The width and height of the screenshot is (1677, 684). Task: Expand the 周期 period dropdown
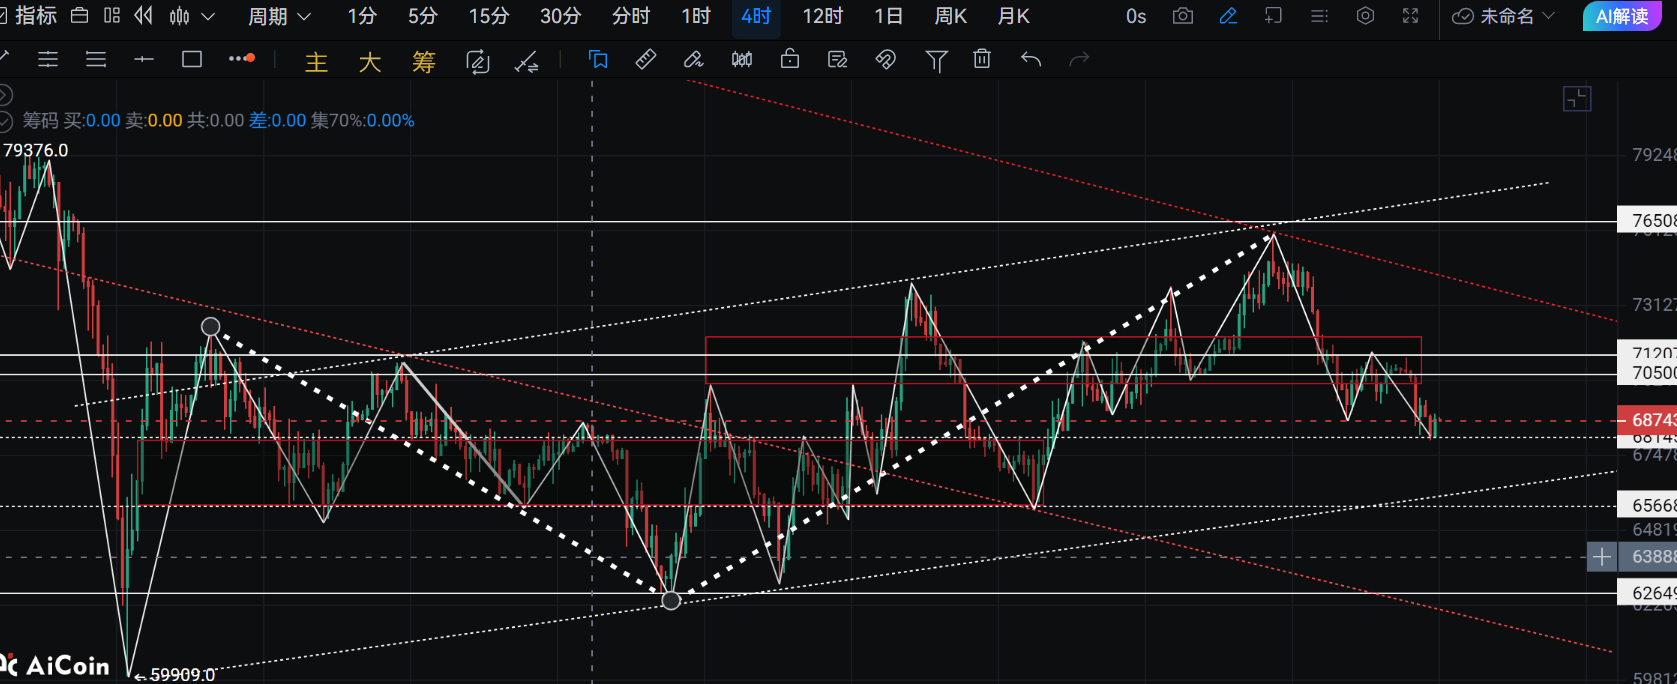[280, 16]
